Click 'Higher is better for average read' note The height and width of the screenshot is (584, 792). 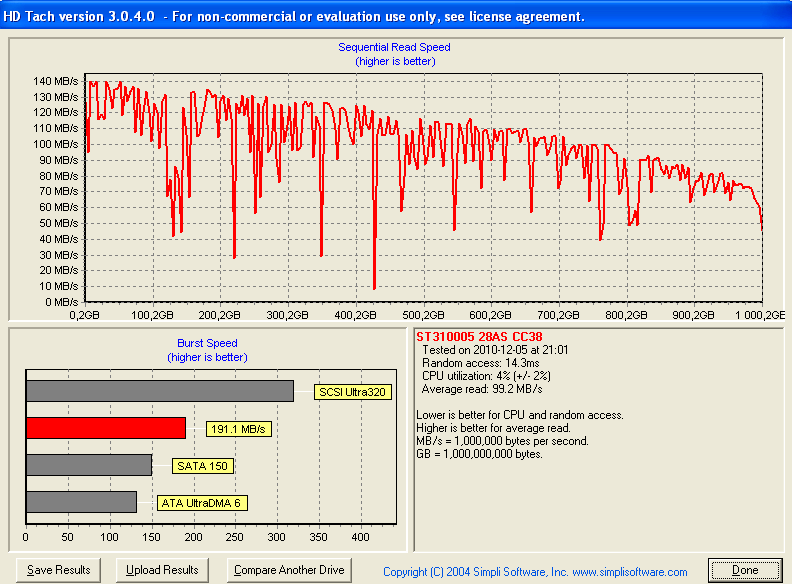pyautogui.click(x=493, y=428)
